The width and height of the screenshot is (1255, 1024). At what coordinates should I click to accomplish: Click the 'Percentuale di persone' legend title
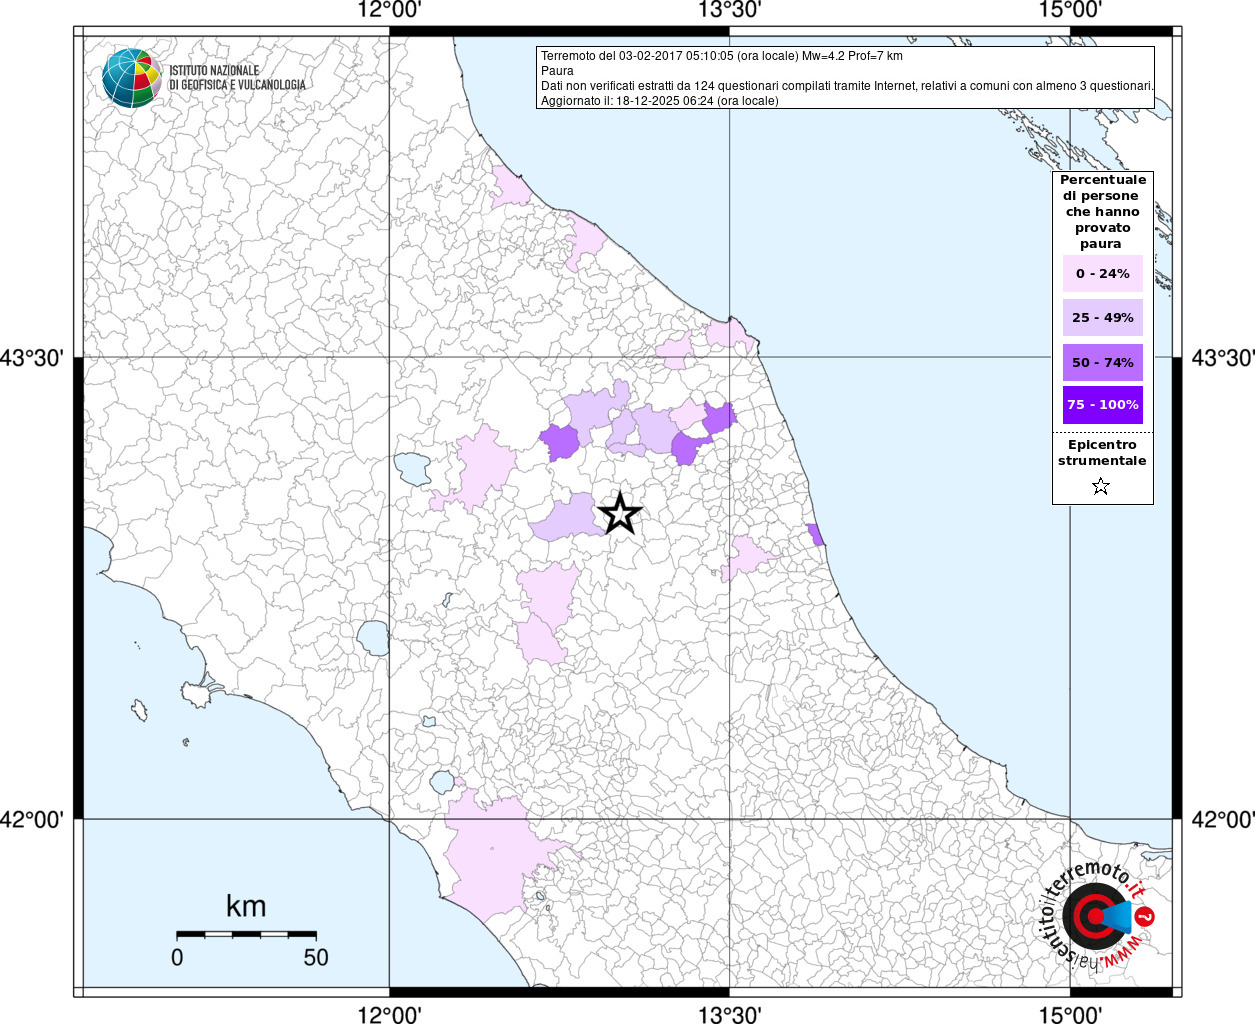1102,212
